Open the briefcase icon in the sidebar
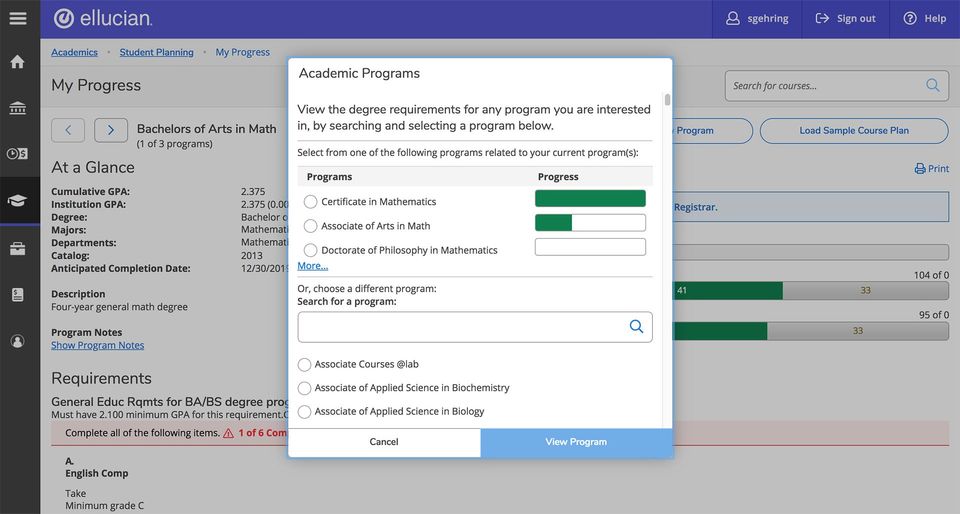This screenshot has height=514, width=960. click(x=18, y=248)
